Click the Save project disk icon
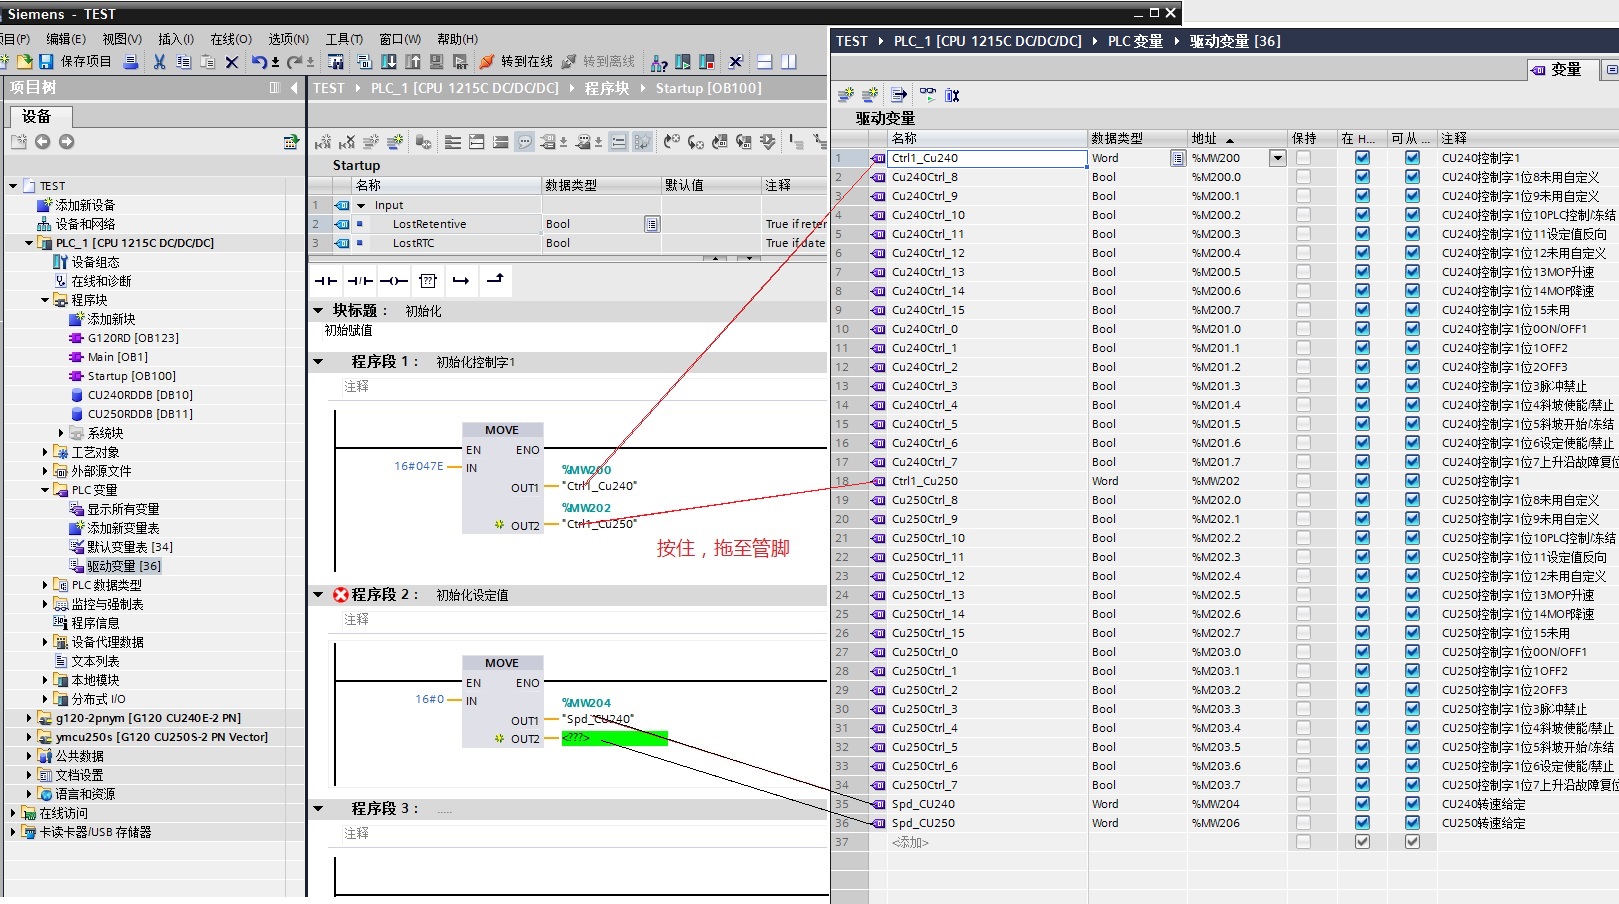The width and height of the screenshot is (1619, 904). [46, 62]
